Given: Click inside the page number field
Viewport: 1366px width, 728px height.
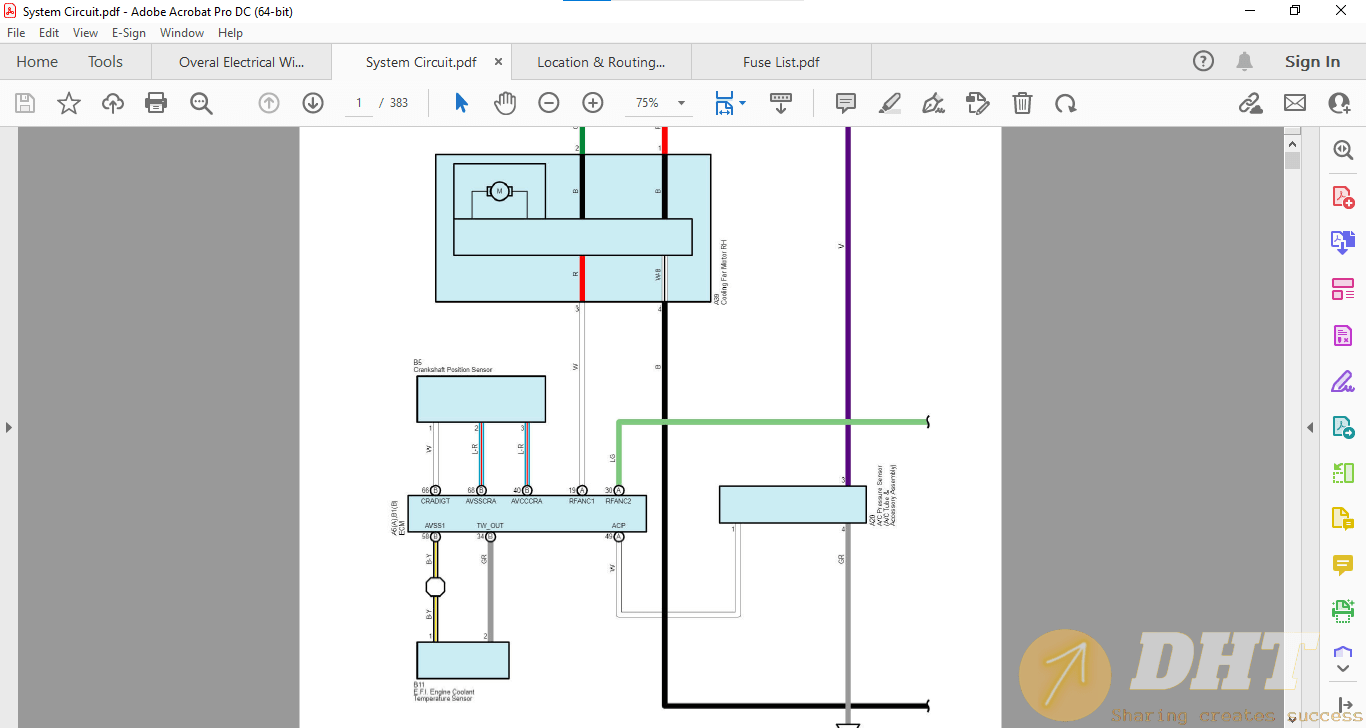Looking at the screenshot, I should click(x=358, y=102).
